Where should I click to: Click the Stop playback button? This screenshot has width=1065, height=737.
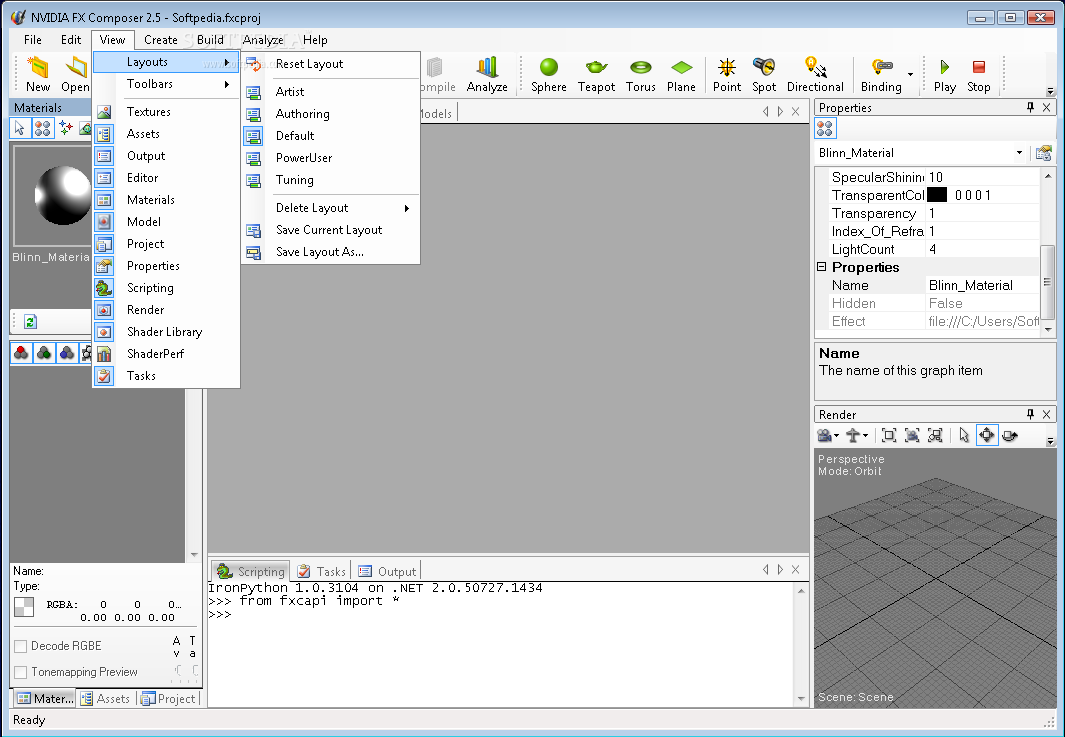979,75
